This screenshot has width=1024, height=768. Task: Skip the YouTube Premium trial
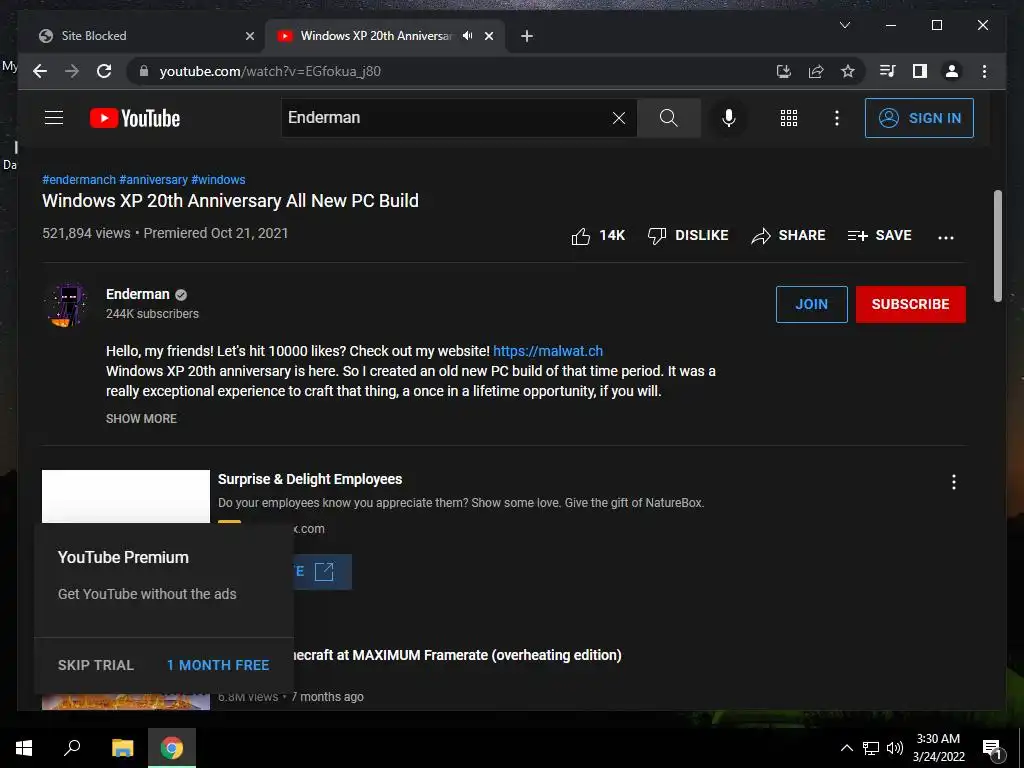tap(96, 665)
